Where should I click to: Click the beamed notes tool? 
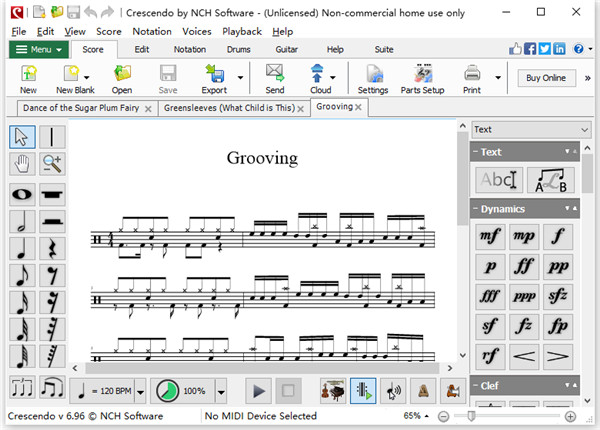pos(52,387)
